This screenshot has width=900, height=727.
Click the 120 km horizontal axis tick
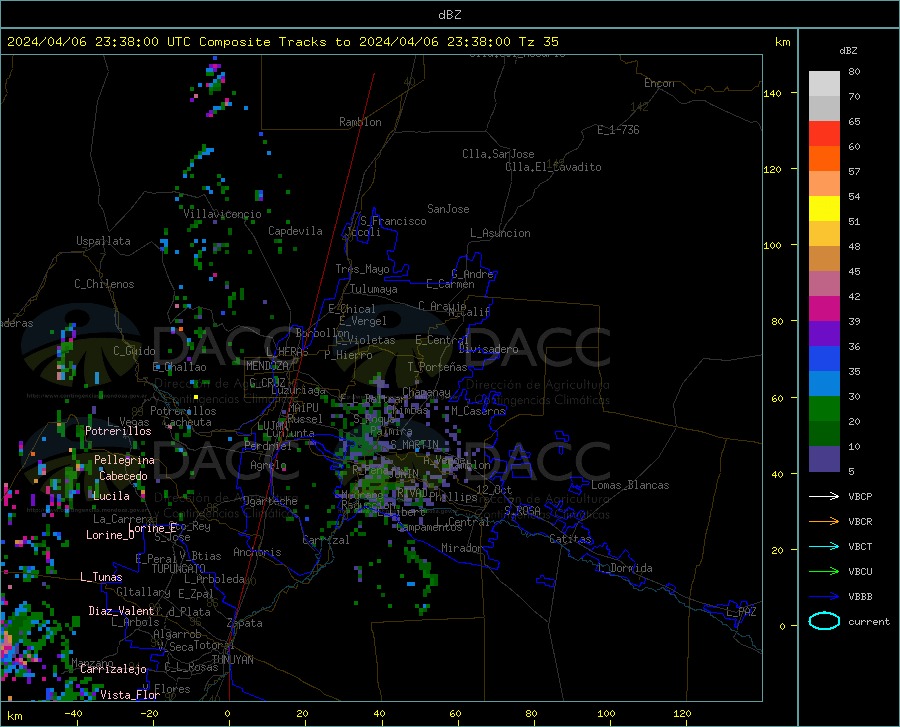682,713
